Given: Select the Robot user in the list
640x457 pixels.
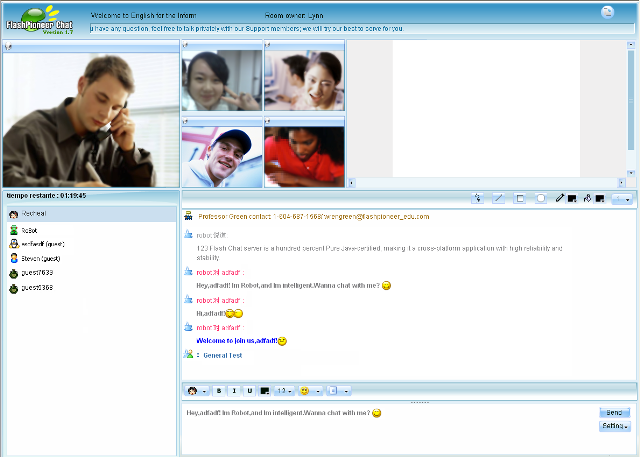Looking at the screenshot, I should 91,231.
